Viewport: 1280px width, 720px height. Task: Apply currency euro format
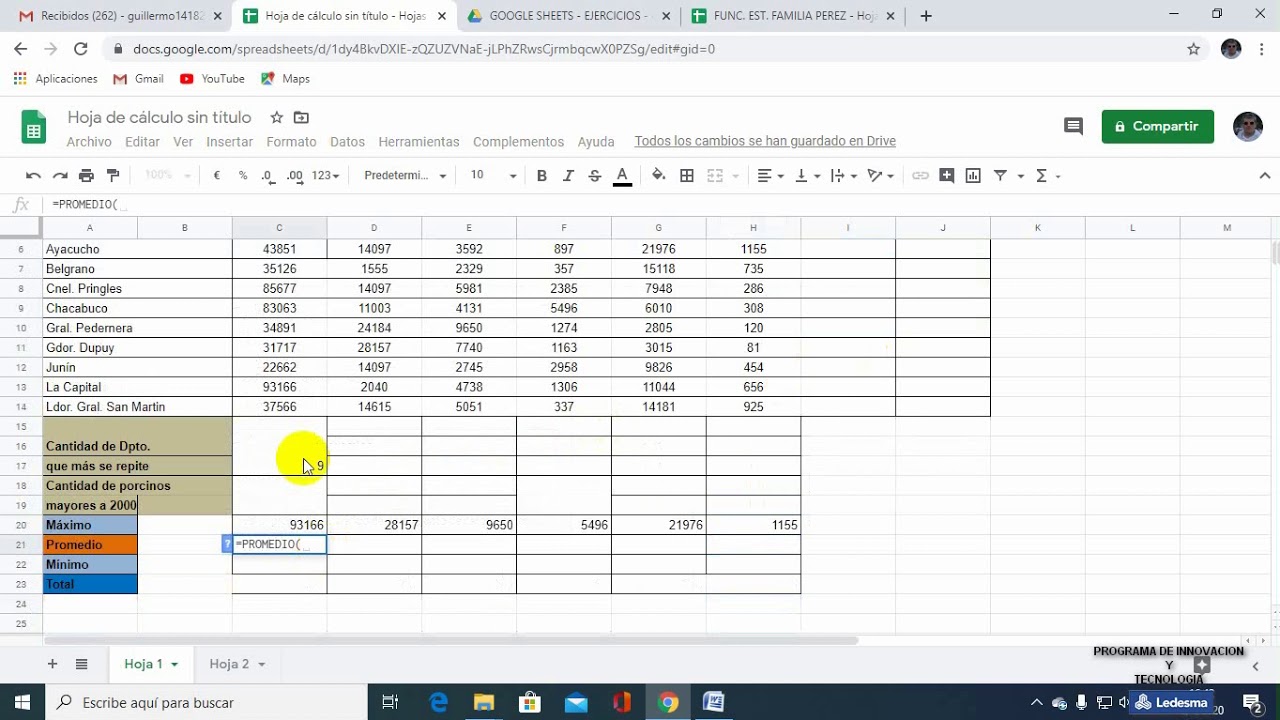pos(217,176)
